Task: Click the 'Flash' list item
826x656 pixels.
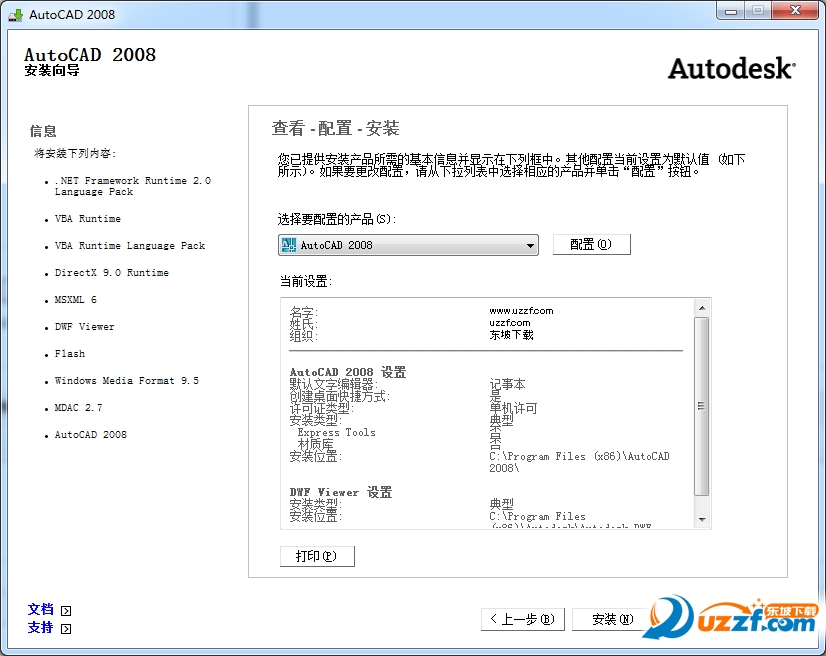Action: click(x=70, y=354)
